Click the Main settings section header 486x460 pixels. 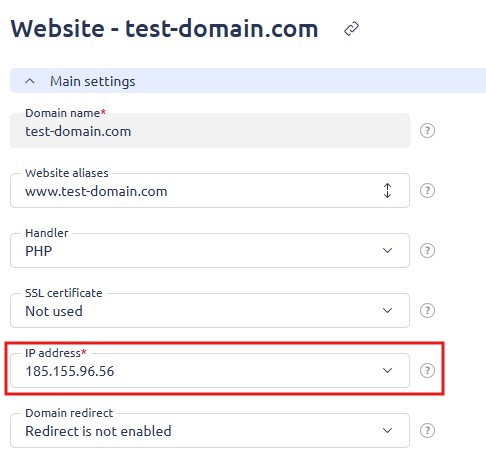pos(248,81)
